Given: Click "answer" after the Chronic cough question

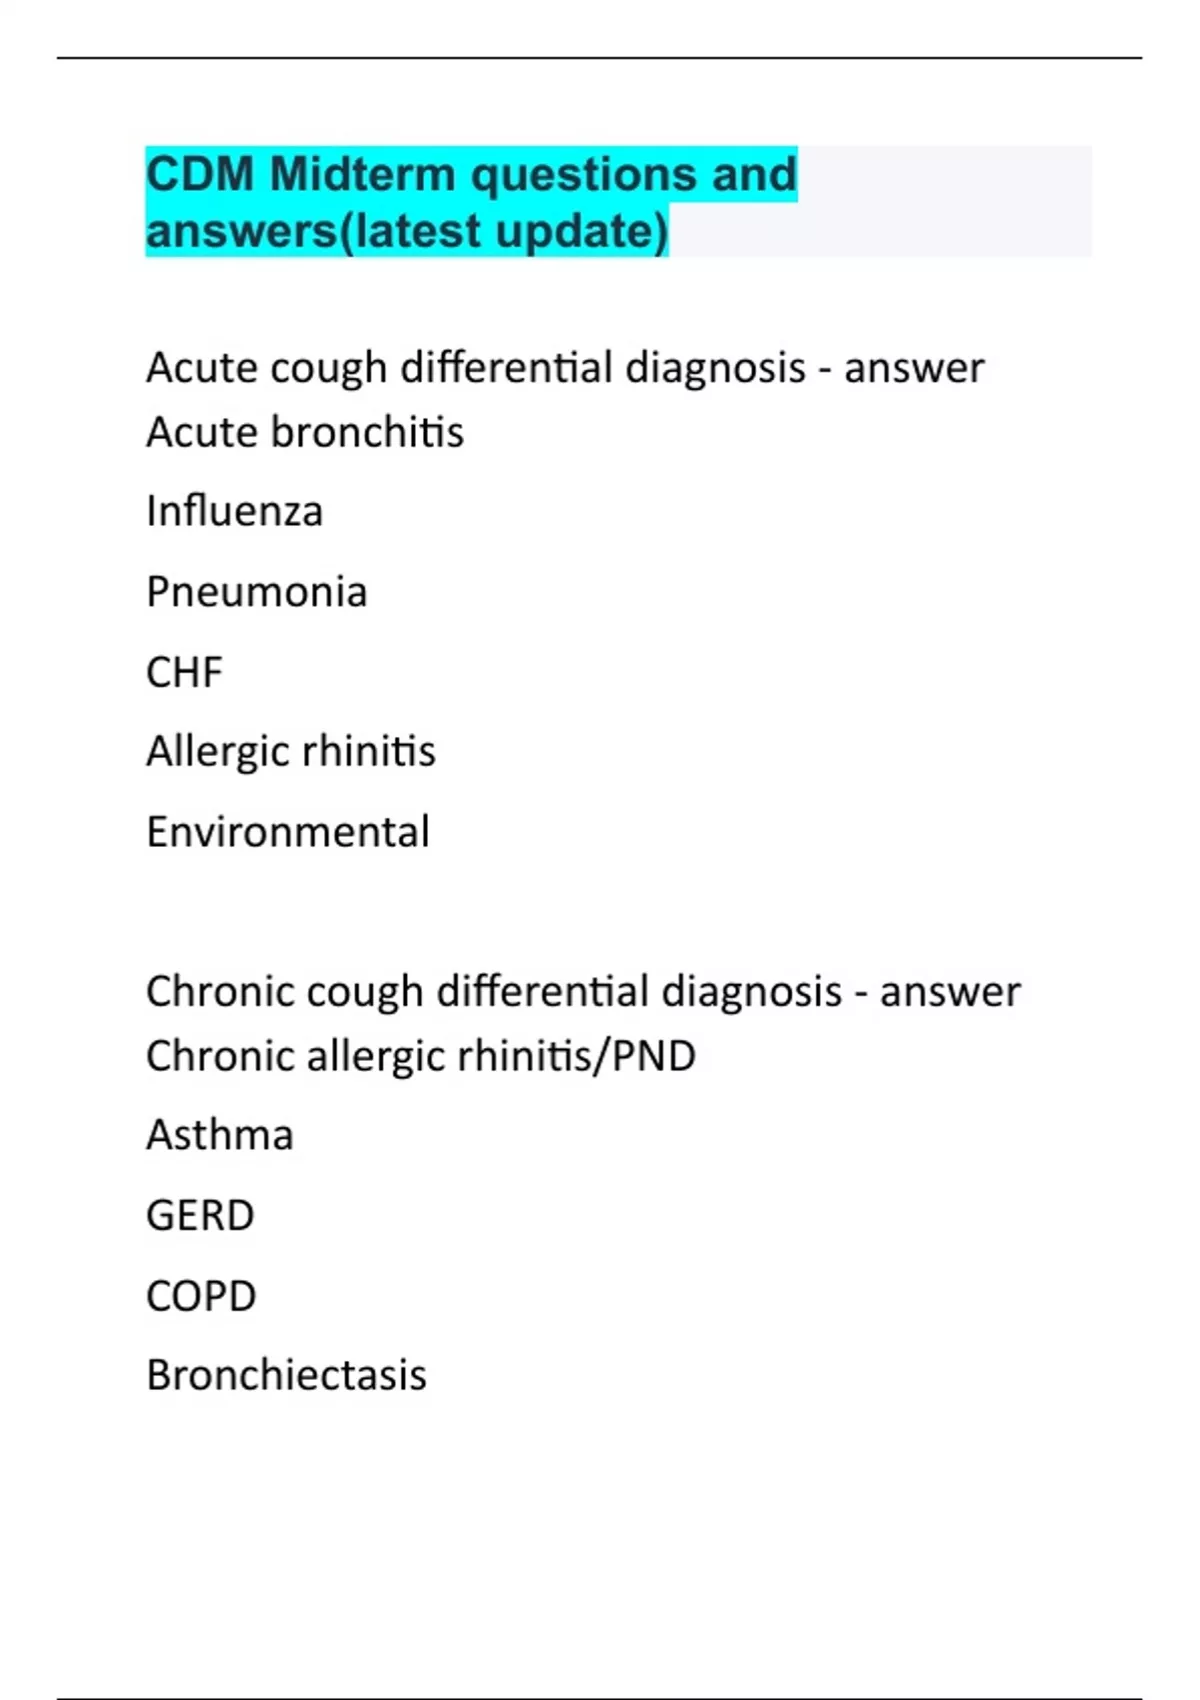Looking at the screenshot, I should [950, 992].
